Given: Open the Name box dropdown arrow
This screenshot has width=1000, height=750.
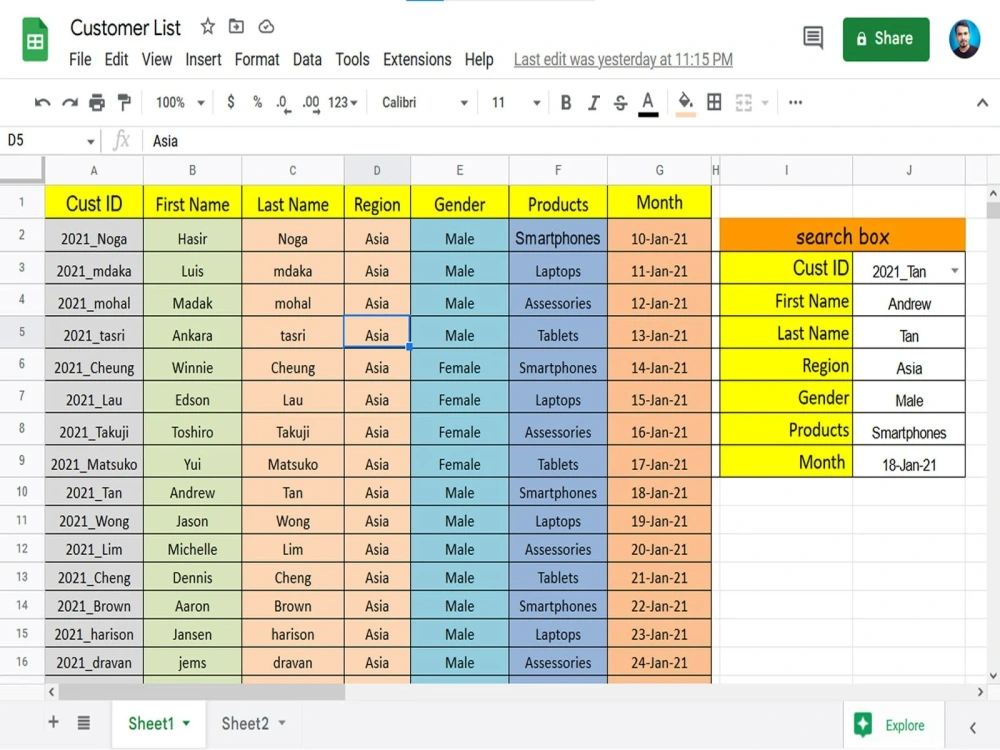Looking at the screenshot, I should pyautogui.click(x=91, y=142).
